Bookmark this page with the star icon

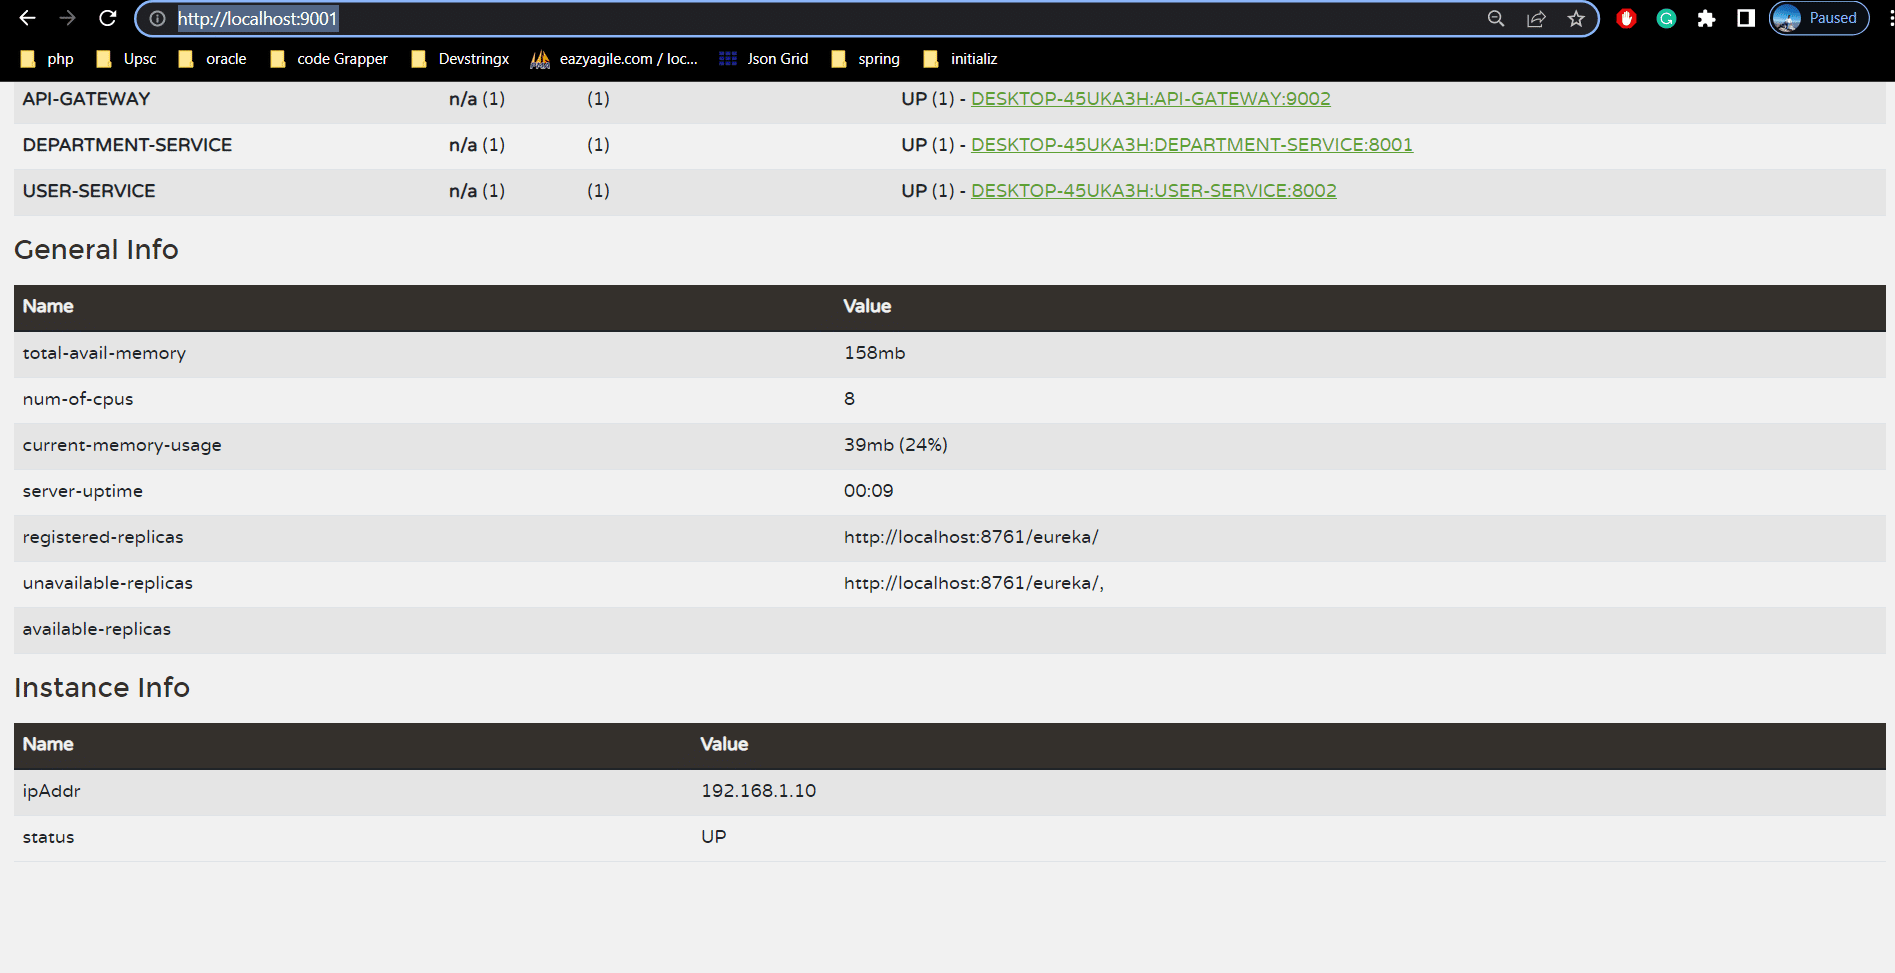[1576, 18]
